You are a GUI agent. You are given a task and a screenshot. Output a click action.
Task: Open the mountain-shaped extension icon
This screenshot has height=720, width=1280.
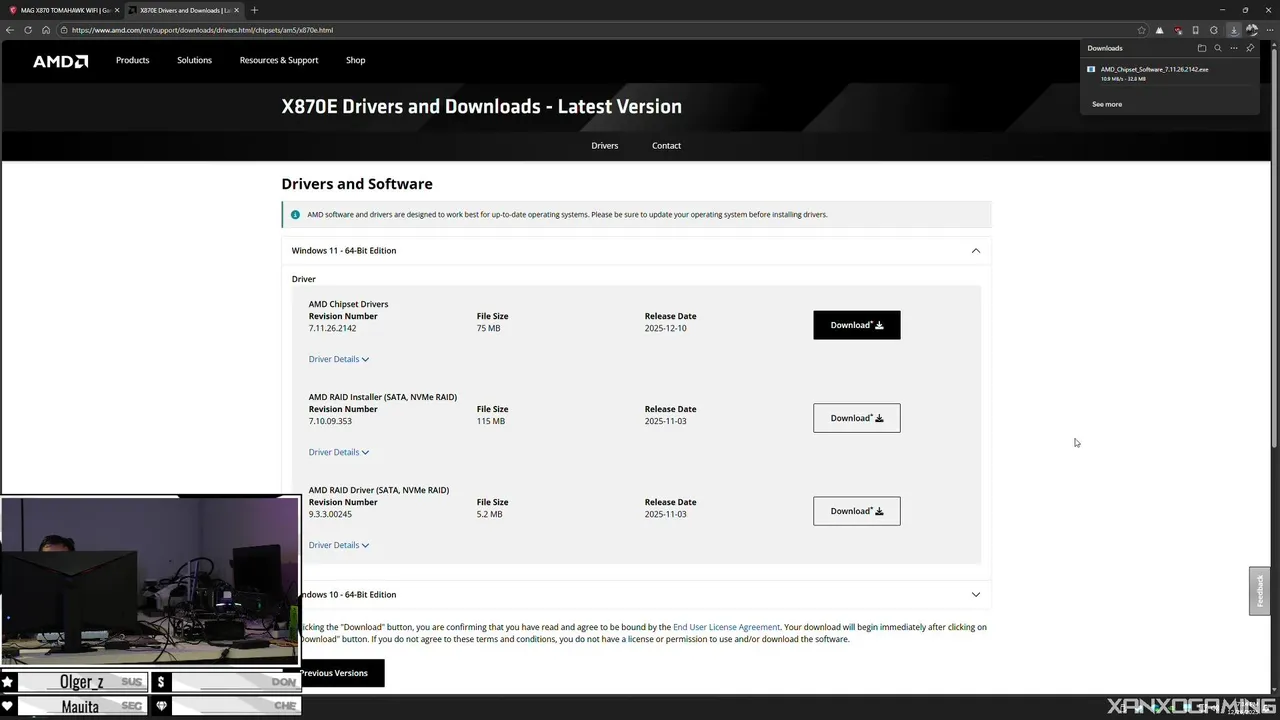pyautogui.click(x=1160, y=30)
